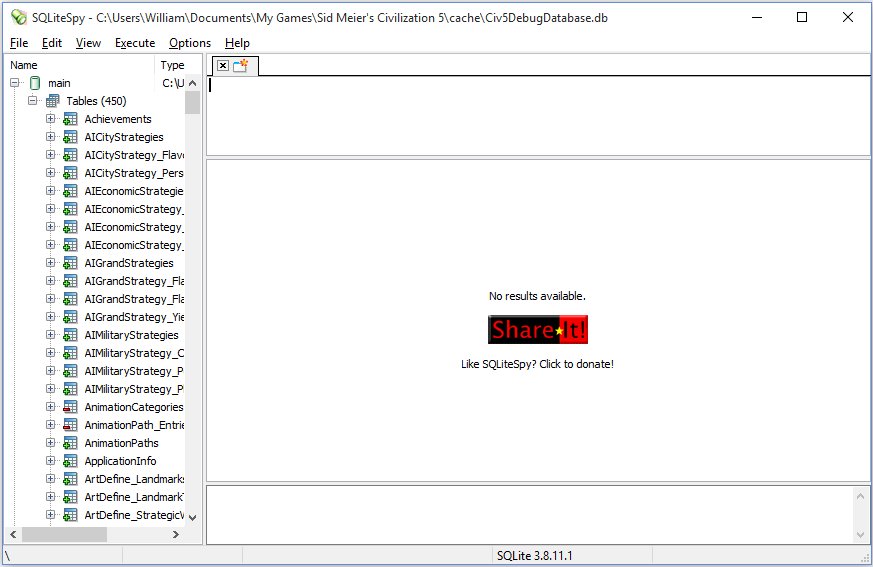
Task: Expand the AnimationCategories table node
Action: pos(51,407)
